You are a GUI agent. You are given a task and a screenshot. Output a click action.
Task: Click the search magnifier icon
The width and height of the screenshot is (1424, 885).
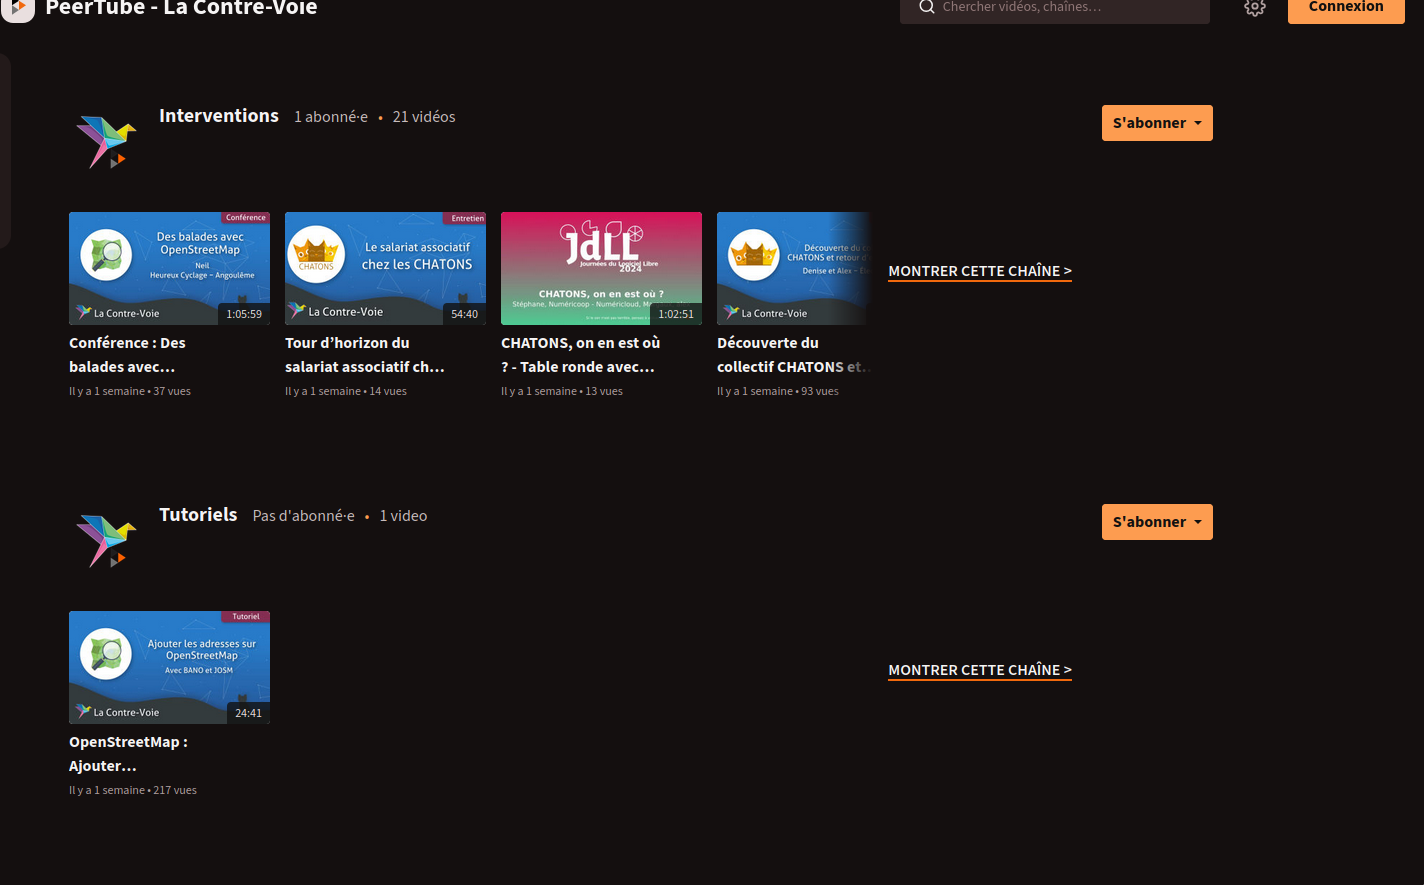(926, 7)
